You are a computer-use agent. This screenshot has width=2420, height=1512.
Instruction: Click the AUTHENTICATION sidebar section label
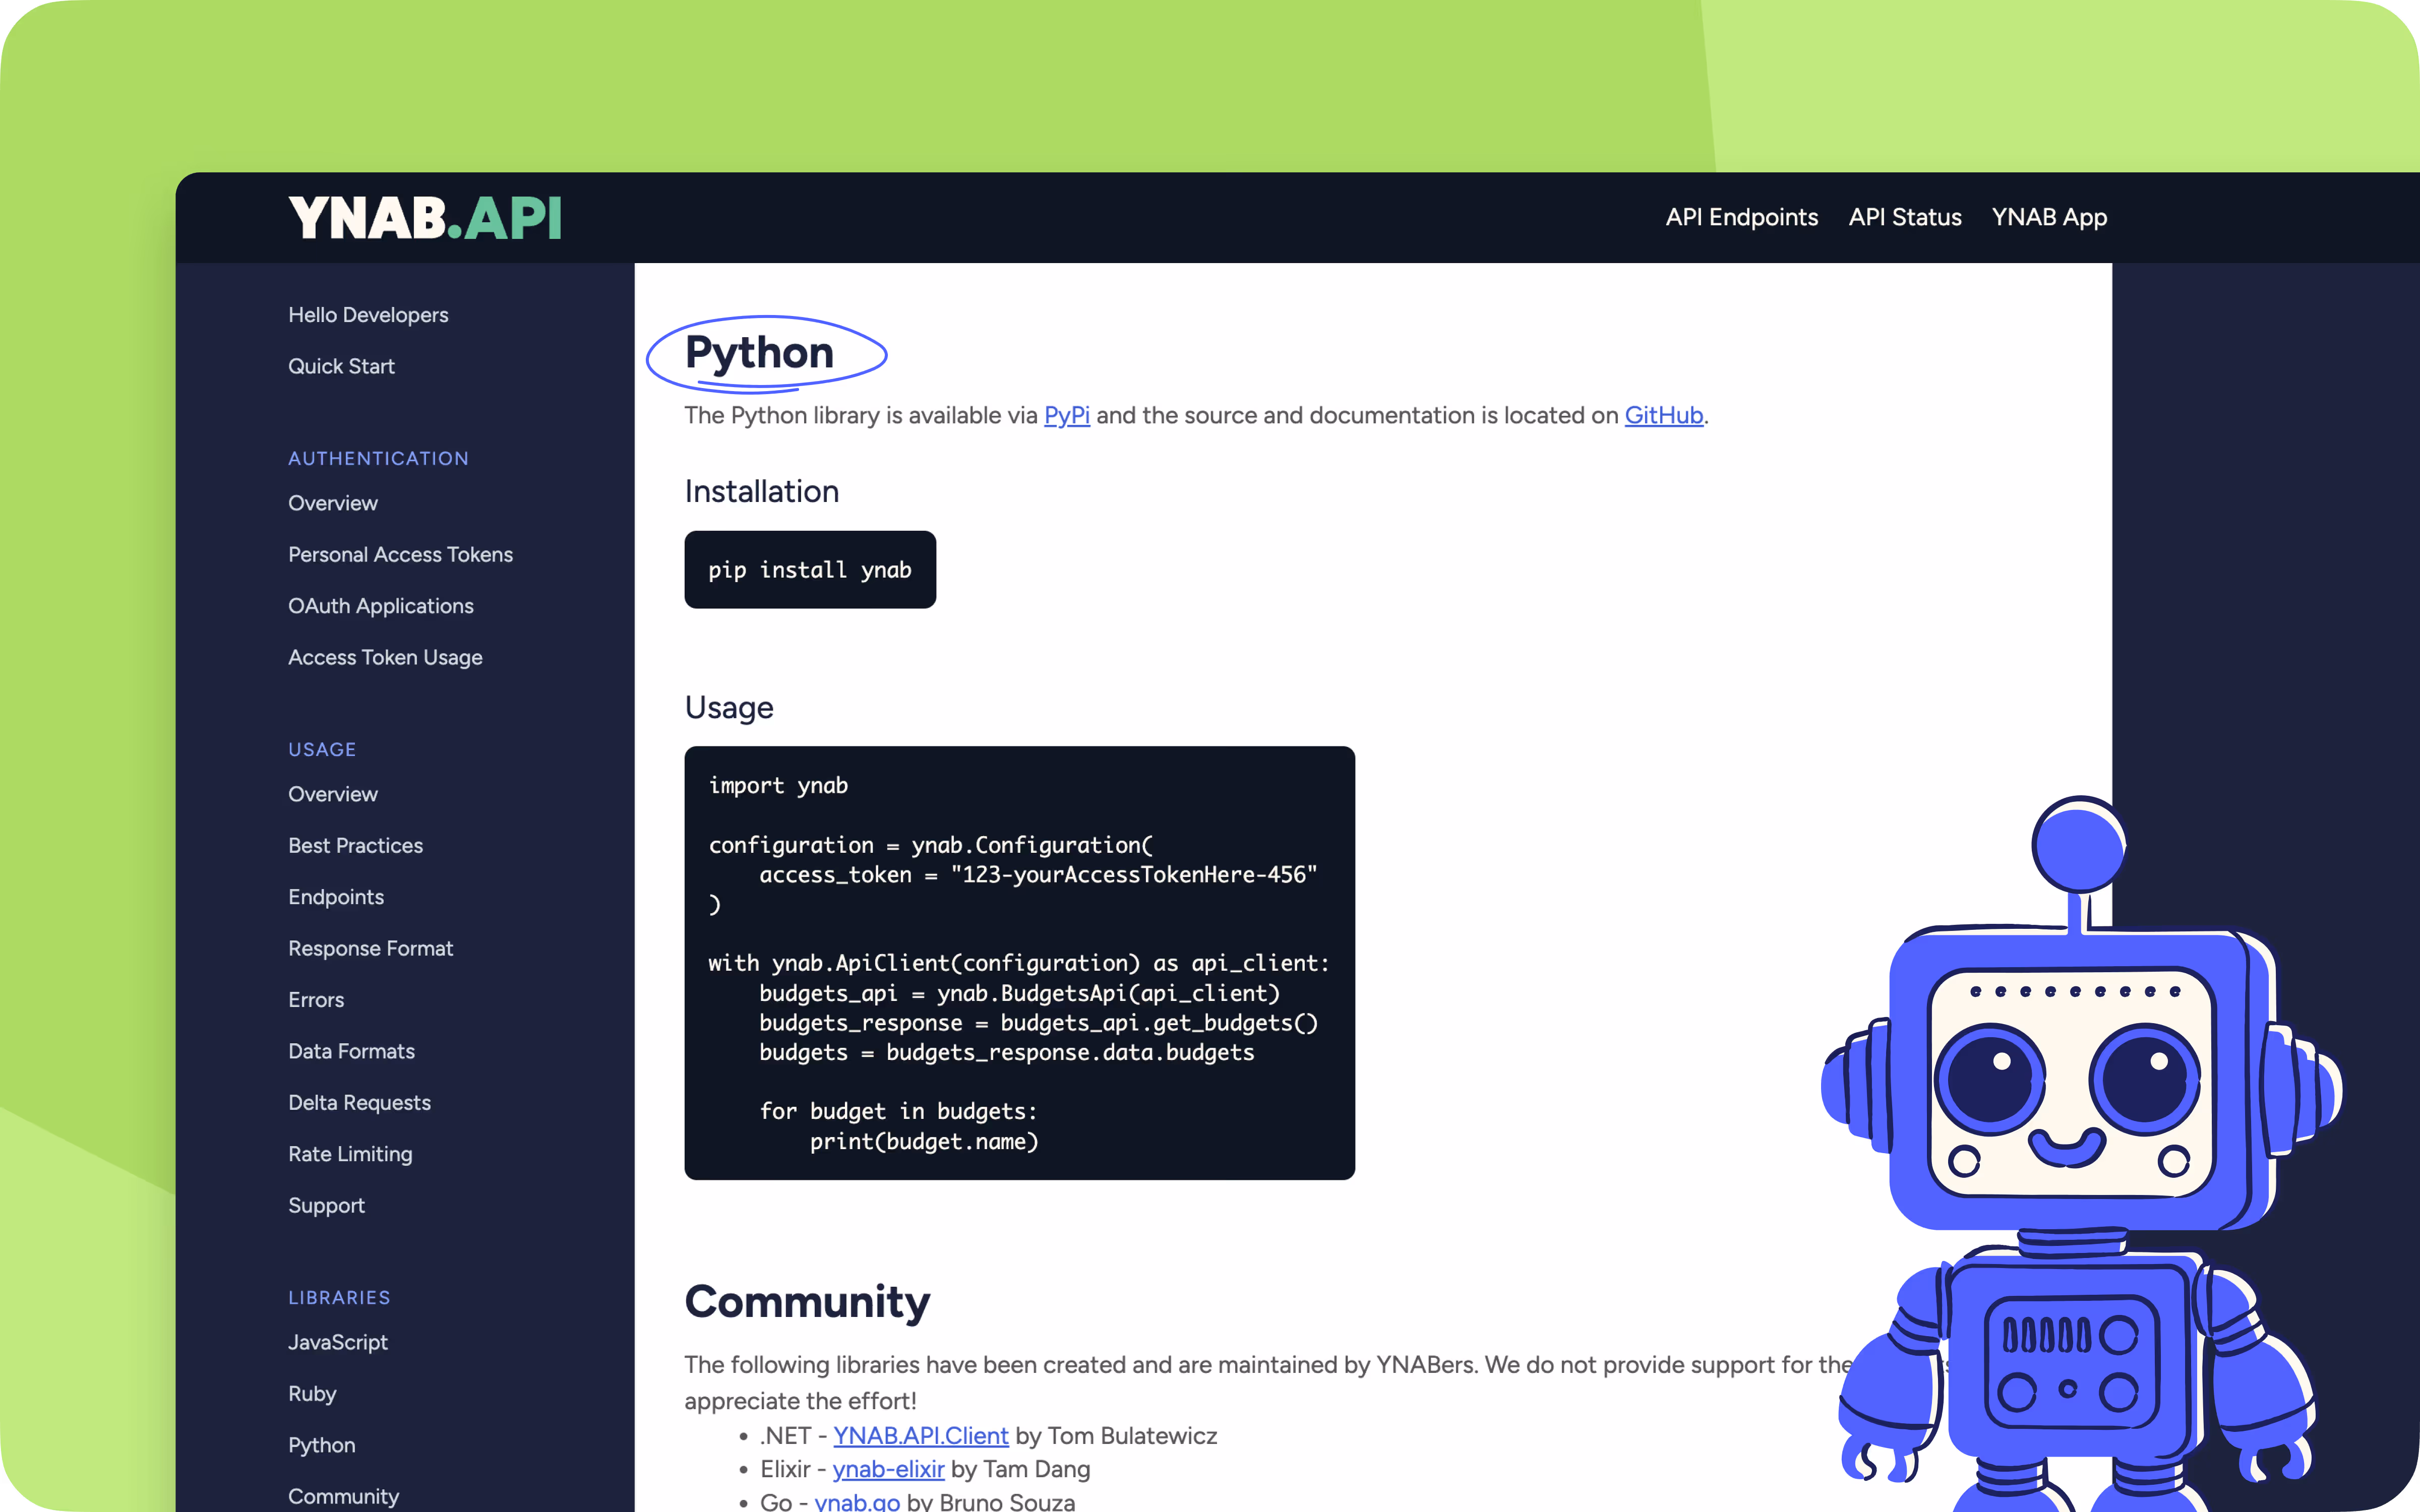(x=378, y=458)
